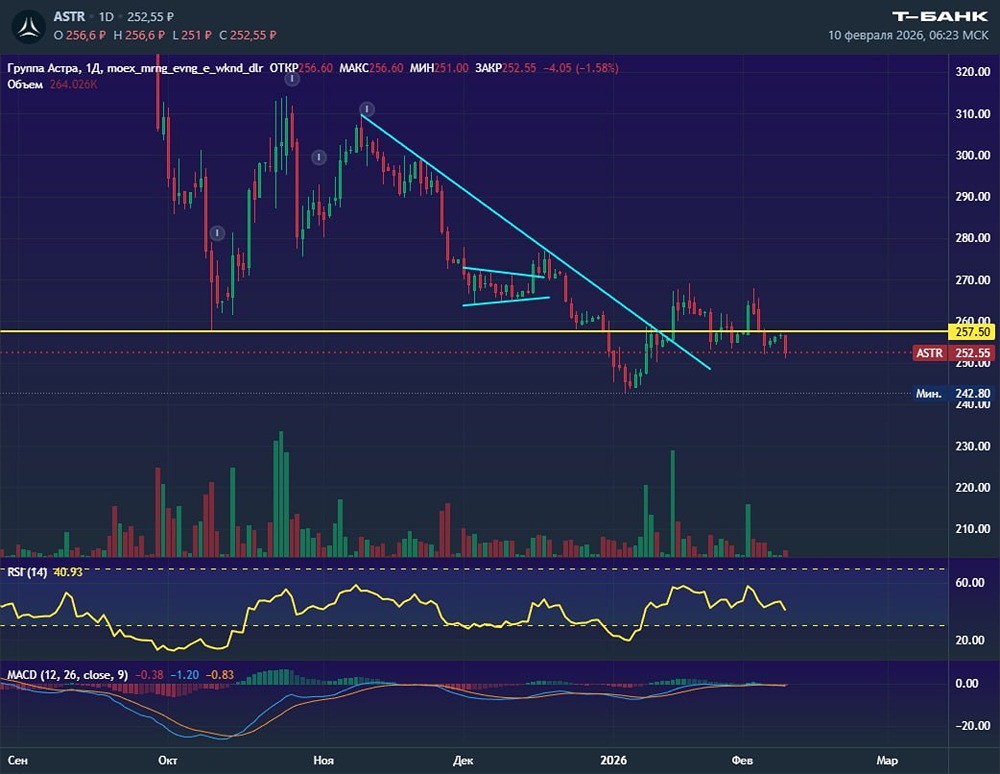
Task: Open the event marker above the October low candles
Action: coord(217,233)
